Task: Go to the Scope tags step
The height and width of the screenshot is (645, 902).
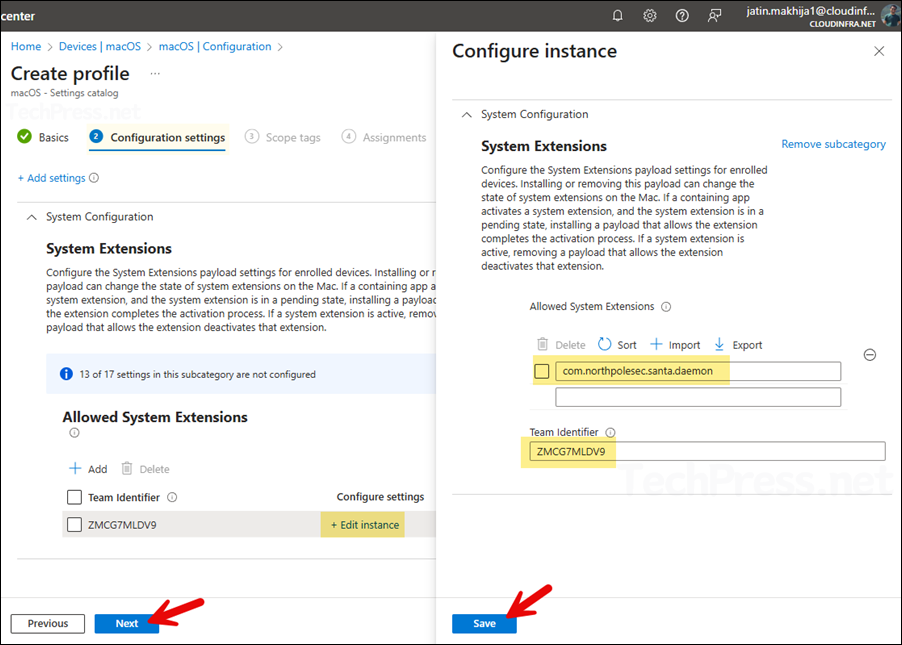Action: (282, 138)
